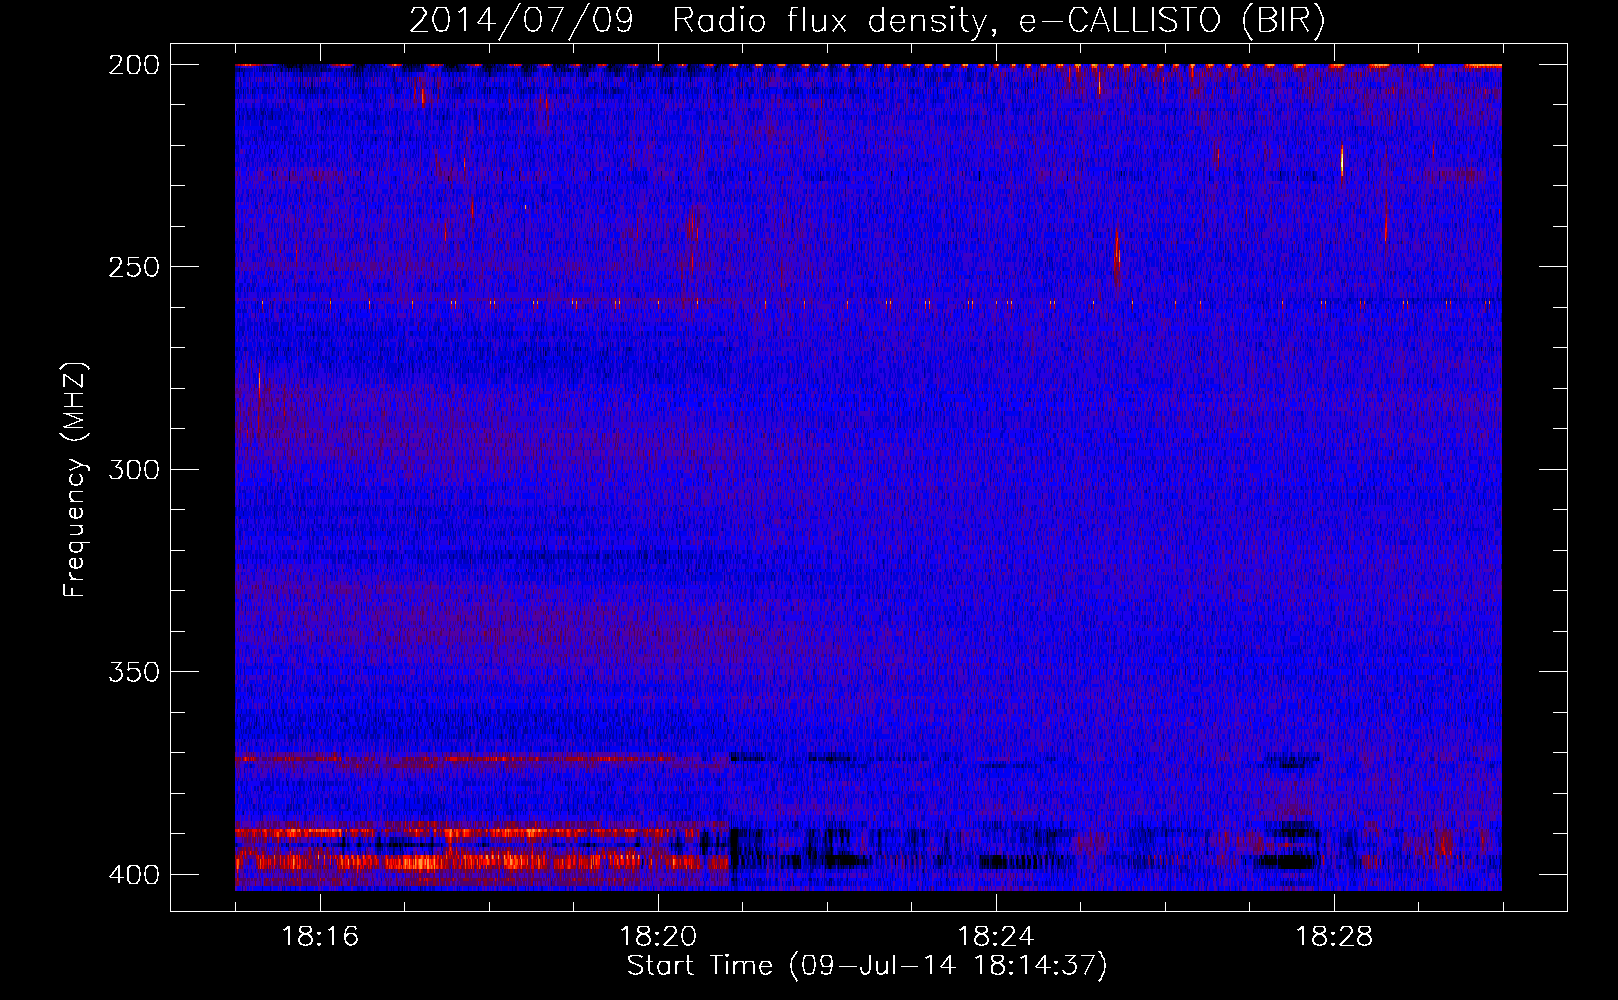Click the 350 frequency tick label
This screenshot has height=1000, width=1618.
pyautogui.click(x=133, y=672)
